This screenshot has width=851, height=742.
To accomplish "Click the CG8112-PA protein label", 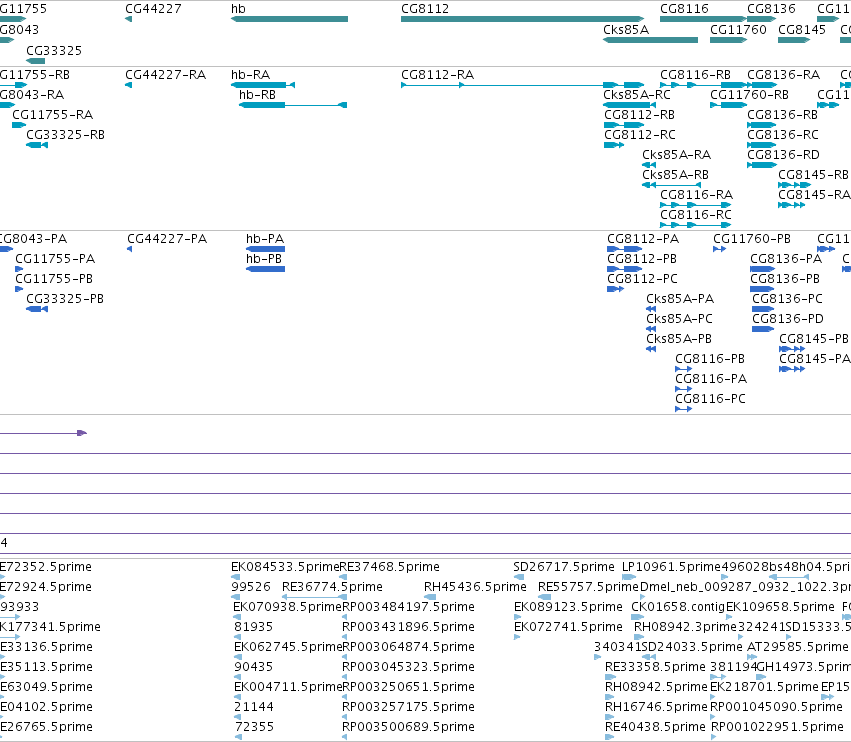I will (x=643, y=239).
